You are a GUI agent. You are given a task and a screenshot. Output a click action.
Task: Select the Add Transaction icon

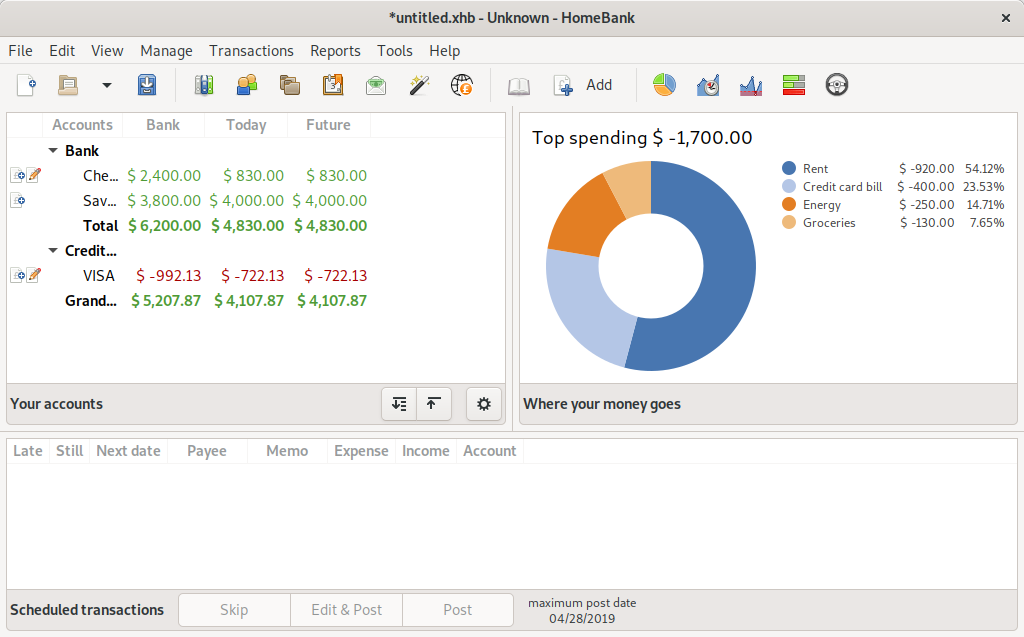563,85
